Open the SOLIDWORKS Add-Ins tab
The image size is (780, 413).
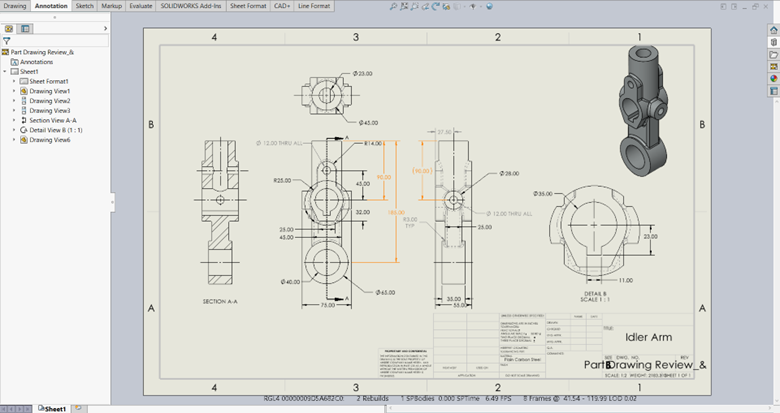pos(191,6)
